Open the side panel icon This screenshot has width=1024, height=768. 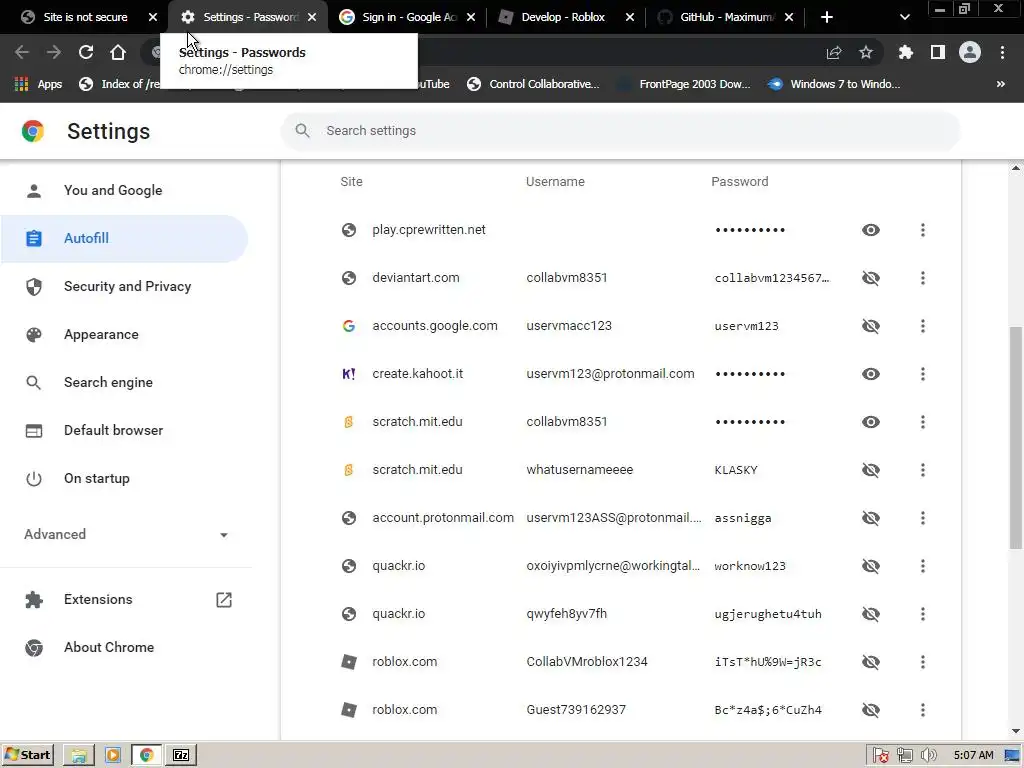click(938, 52)
